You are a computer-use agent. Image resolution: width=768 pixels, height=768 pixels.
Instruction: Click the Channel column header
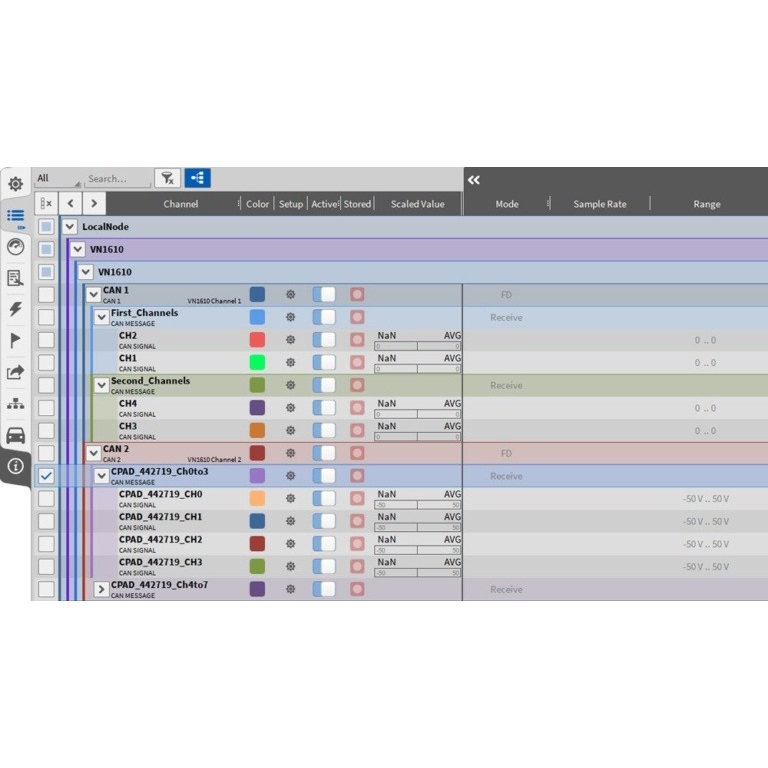(181, 204)
